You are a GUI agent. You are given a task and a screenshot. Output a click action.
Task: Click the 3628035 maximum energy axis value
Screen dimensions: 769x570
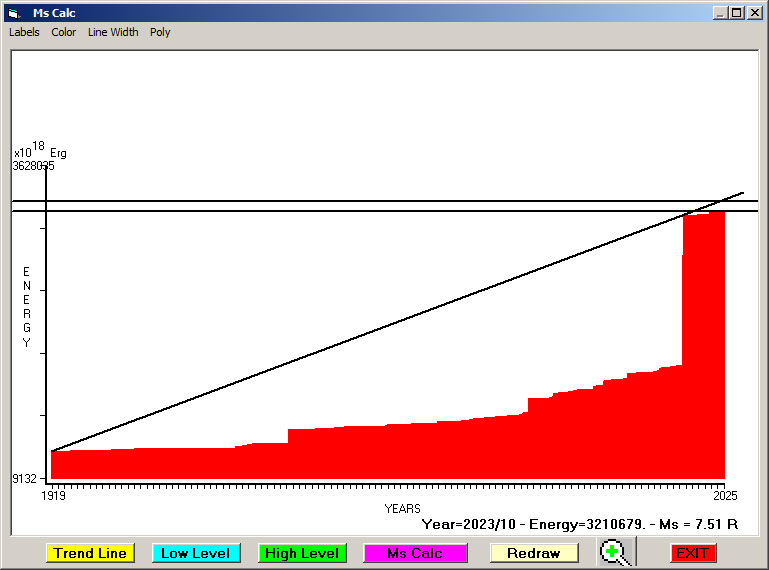[x=33, y=166]
